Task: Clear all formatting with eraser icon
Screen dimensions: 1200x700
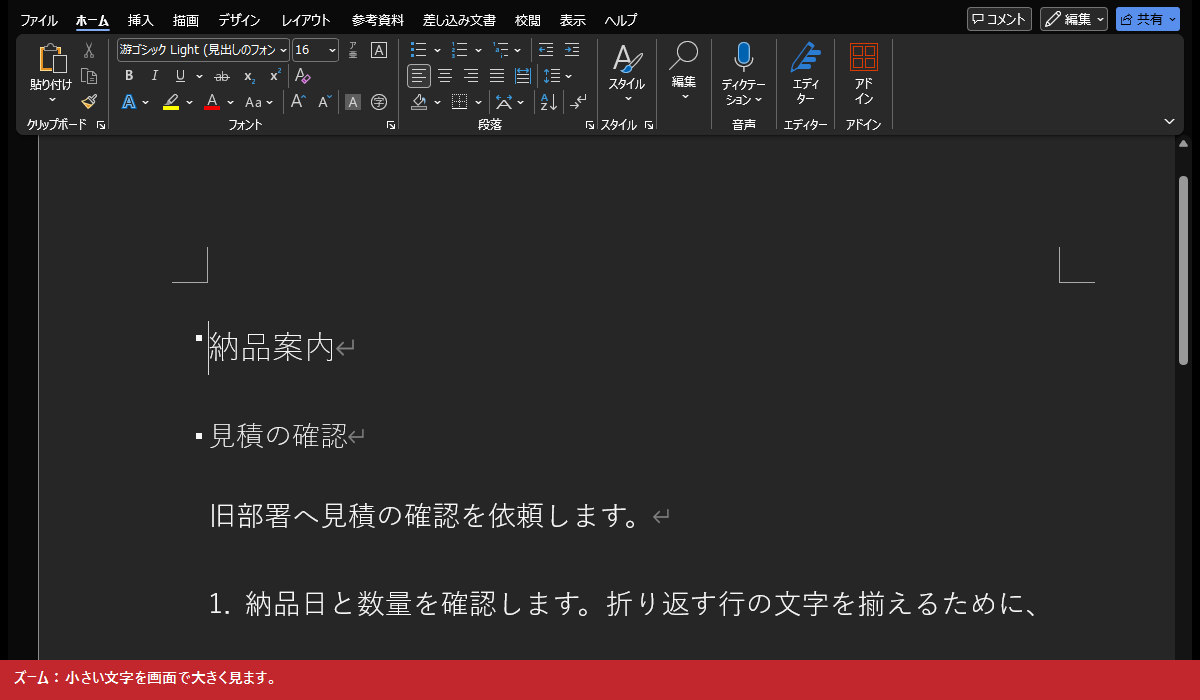Action: 303,76
